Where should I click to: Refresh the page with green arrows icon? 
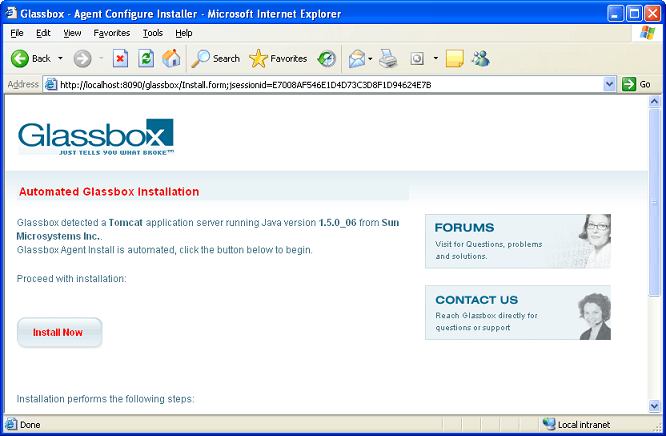(146, 59)
